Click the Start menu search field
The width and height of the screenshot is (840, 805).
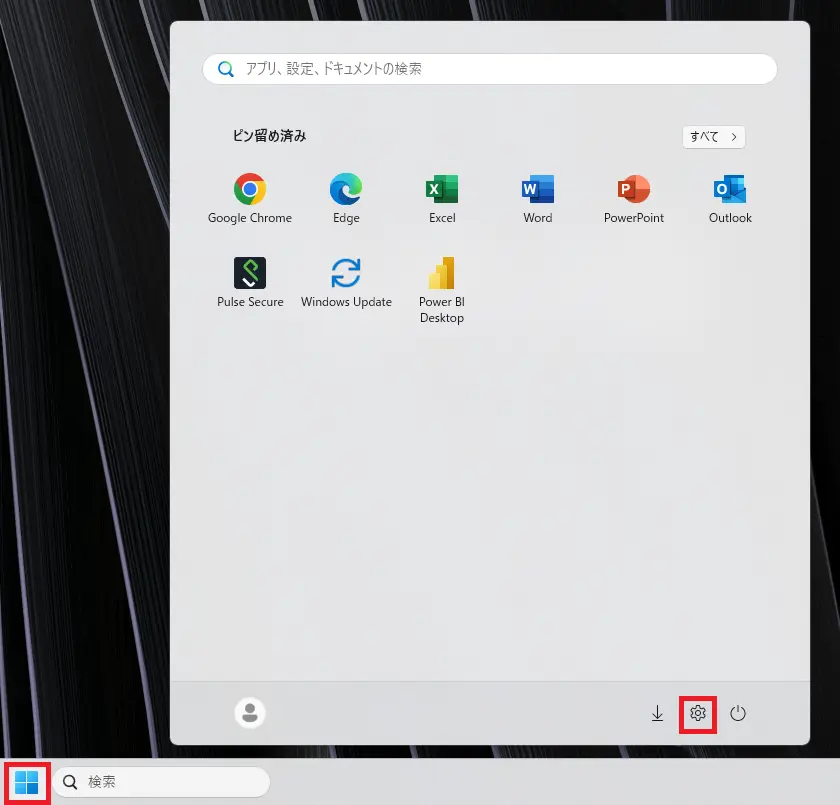tap(500, 69)
